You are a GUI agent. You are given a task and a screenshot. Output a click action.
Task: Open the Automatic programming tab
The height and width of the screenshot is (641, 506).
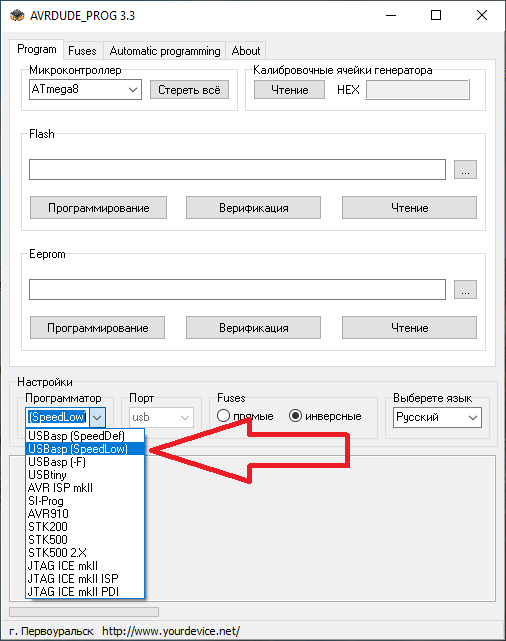(x=165, y=51)
